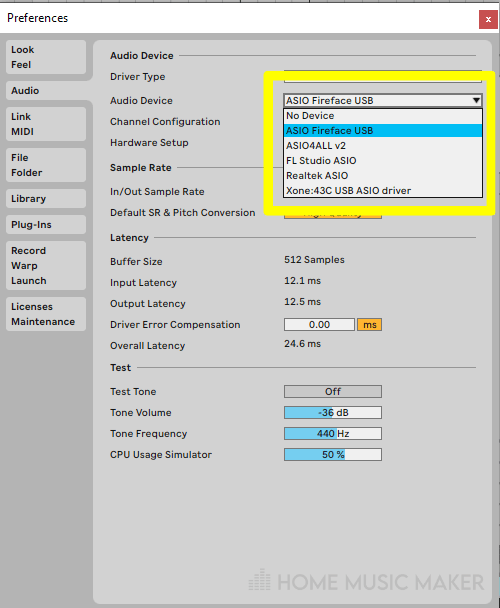The height and width of the screenshot is (608, 500).
Task: Click the Preferences window title
Action: click(38, 18)
